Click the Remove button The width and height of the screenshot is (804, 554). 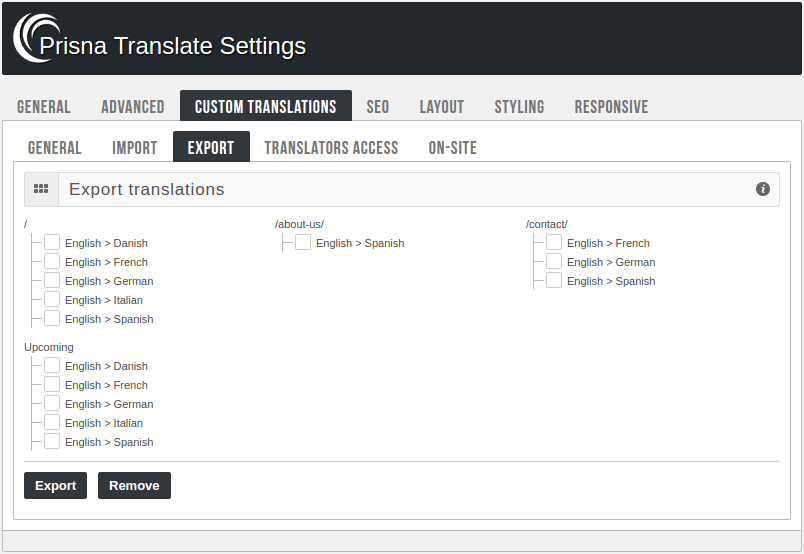(134, 485)
